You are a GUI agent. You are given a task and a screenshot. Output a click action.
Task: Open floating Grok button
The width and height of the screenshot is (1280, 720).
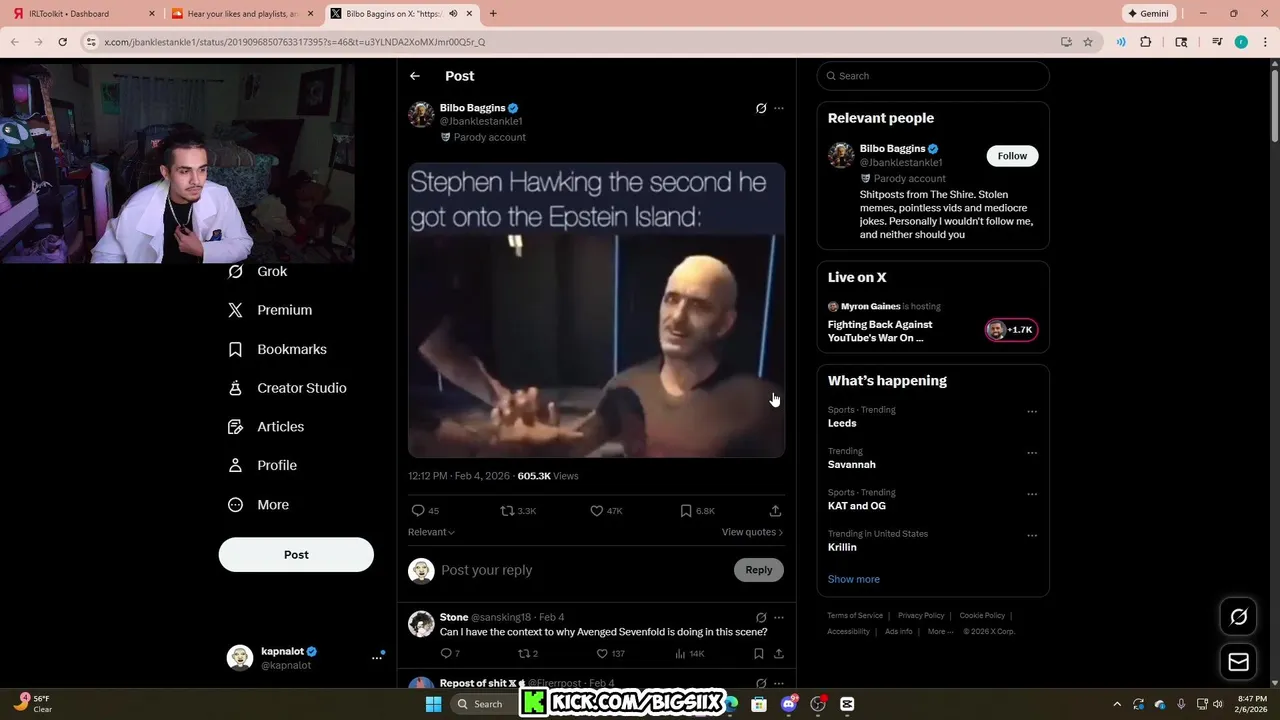(1238, 617)
